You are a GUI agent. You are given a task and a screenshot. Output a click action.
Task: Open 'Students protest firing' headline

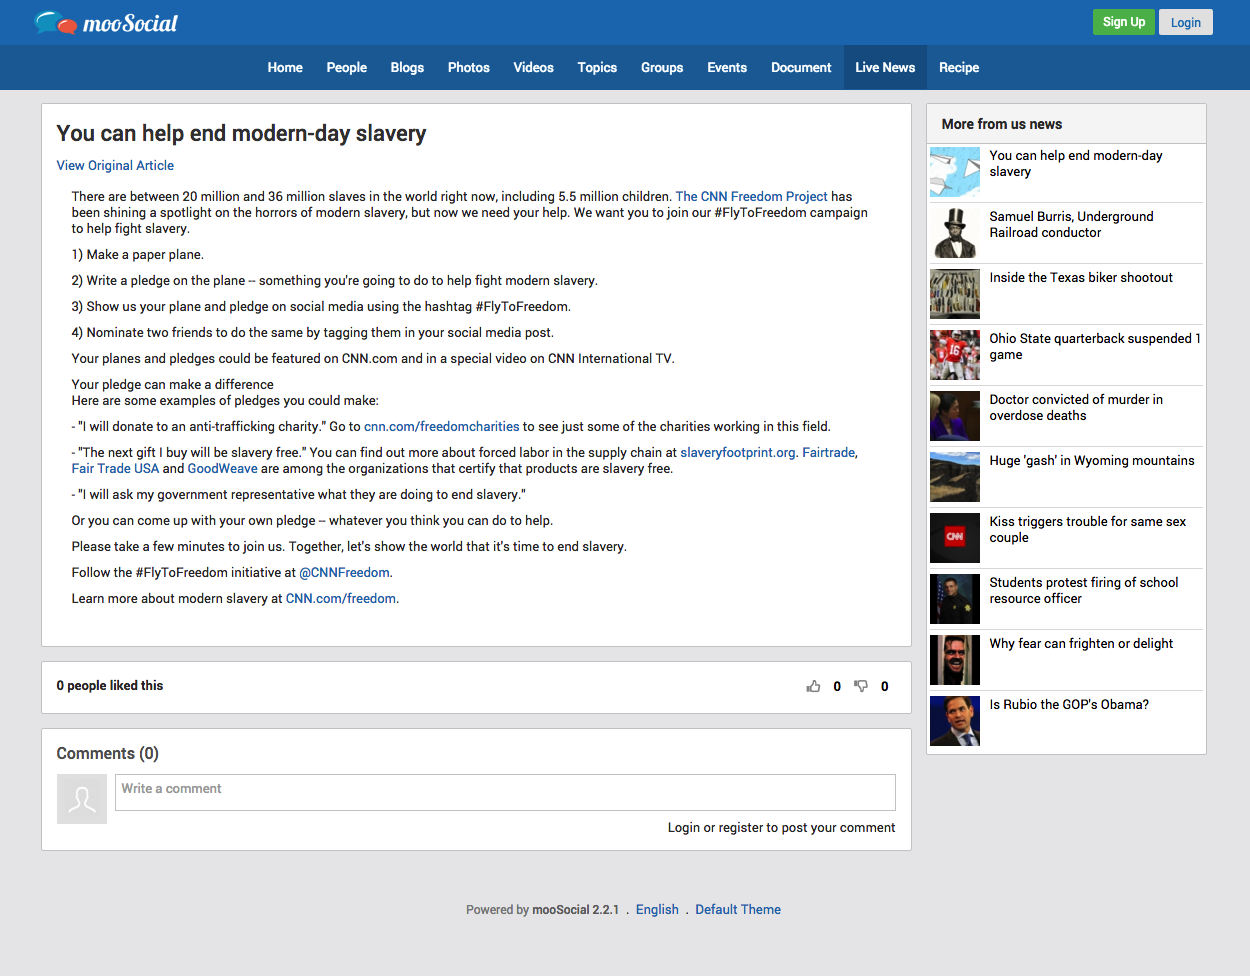[x=1084, y=590]
